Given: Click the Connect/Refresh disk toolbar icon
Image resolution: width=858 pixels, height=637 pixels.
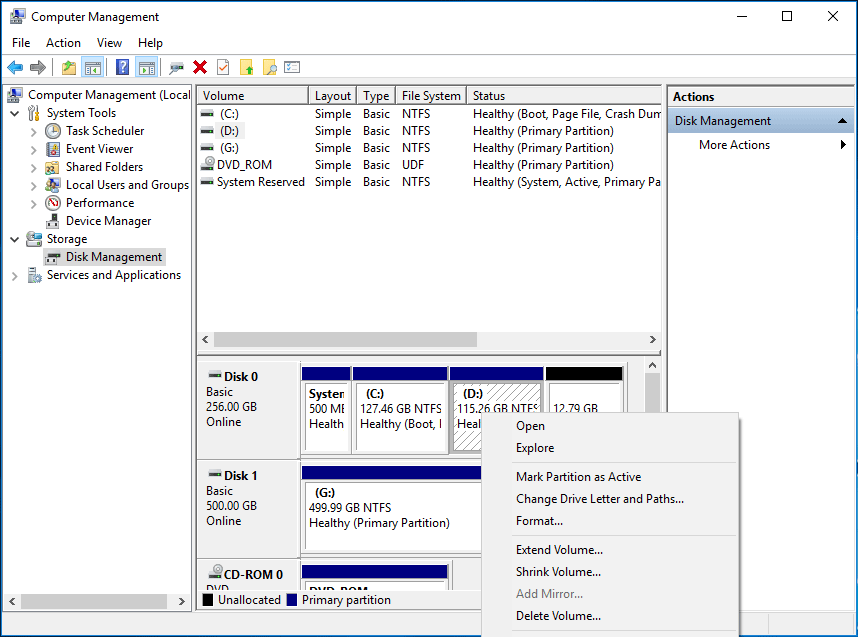Looking at the screenshot, I should pos(176,67).
